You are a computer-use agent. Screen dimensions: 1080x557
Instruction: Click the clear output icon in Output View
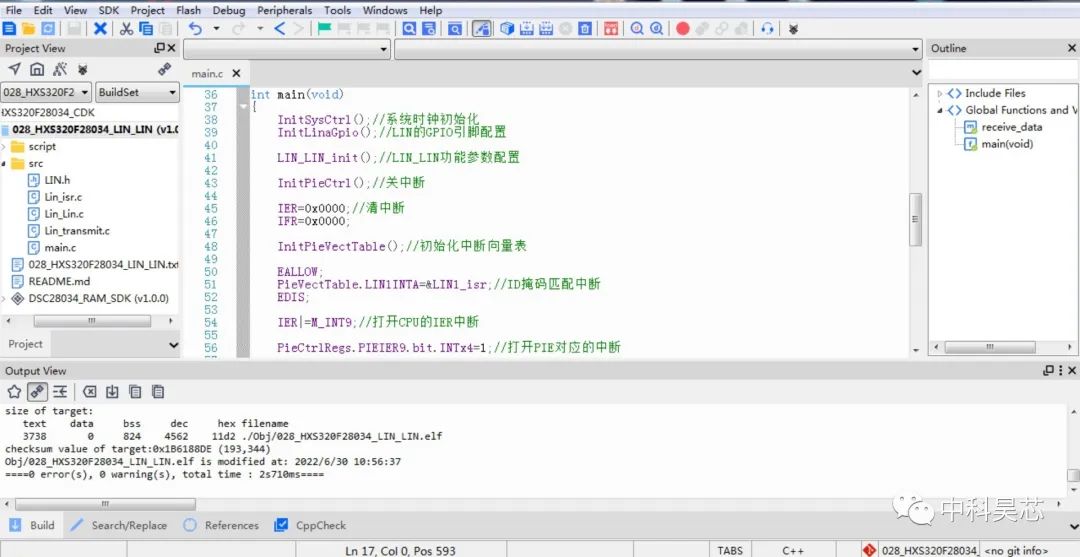coord(90,392)
